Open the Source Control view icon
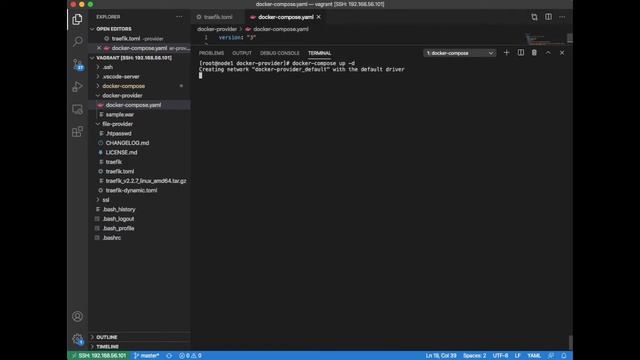This screenshot has height=360, width=640. (x=77, y=64)
